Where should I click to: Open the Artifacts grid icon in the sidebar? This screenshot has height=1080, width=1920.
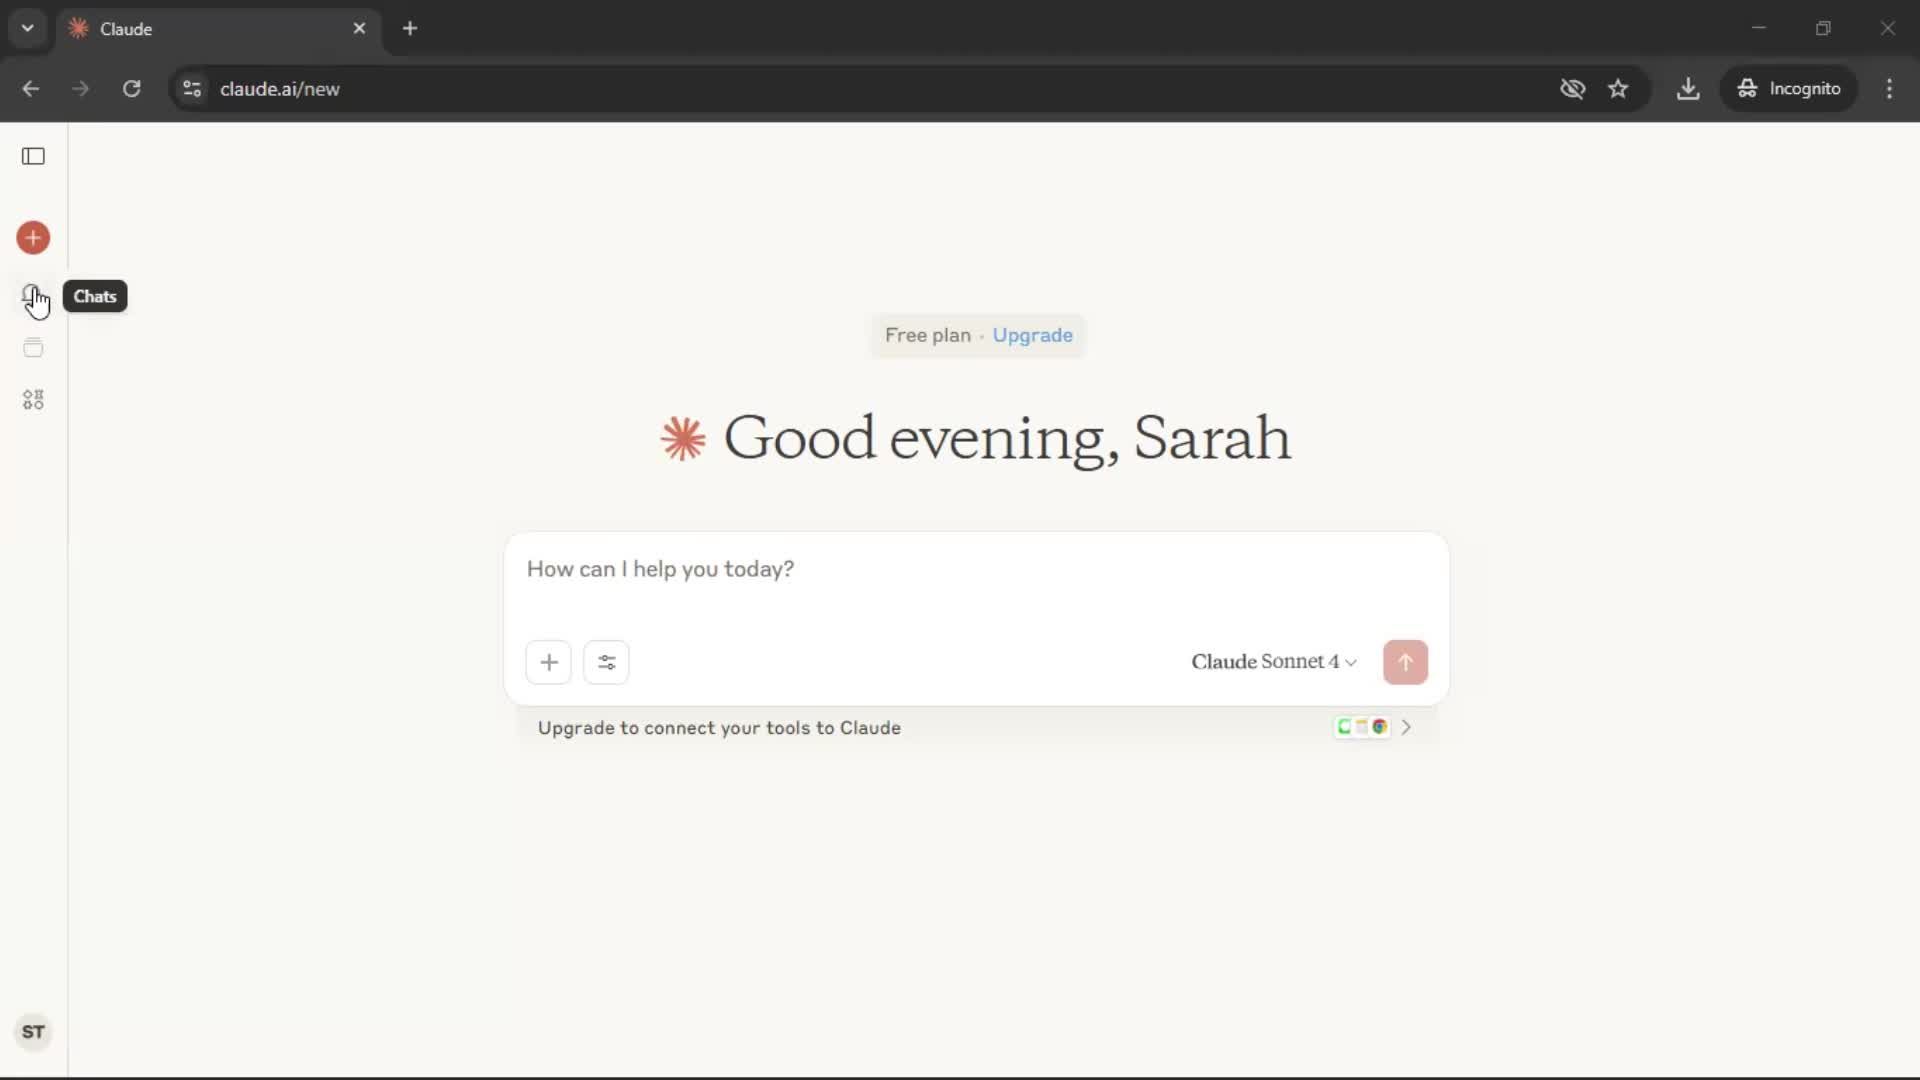click(33, 400)
